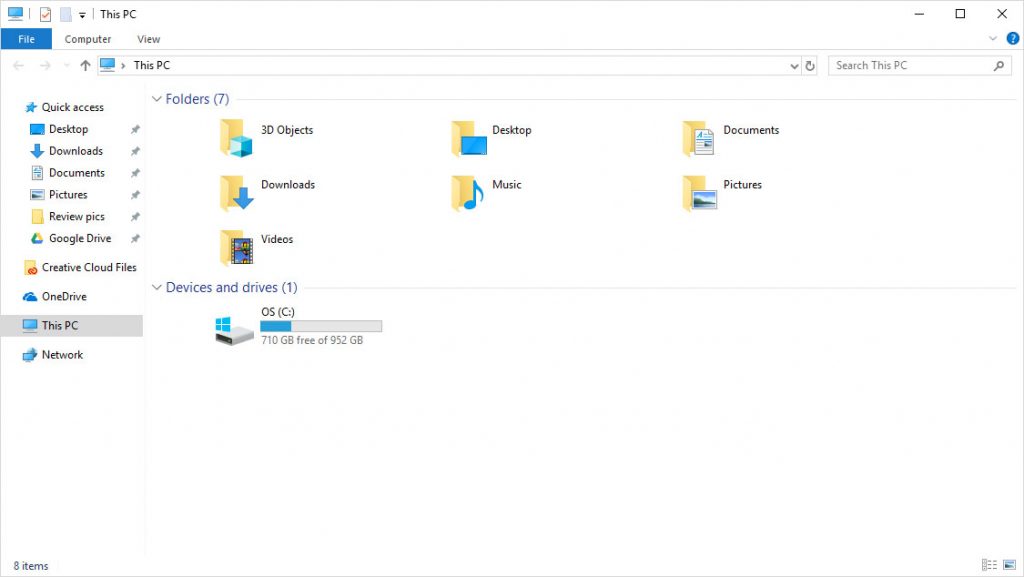Click the Help question mark icon
Image resolution: width=1024 pixels, height=577 pixels.
(1012, 39)
